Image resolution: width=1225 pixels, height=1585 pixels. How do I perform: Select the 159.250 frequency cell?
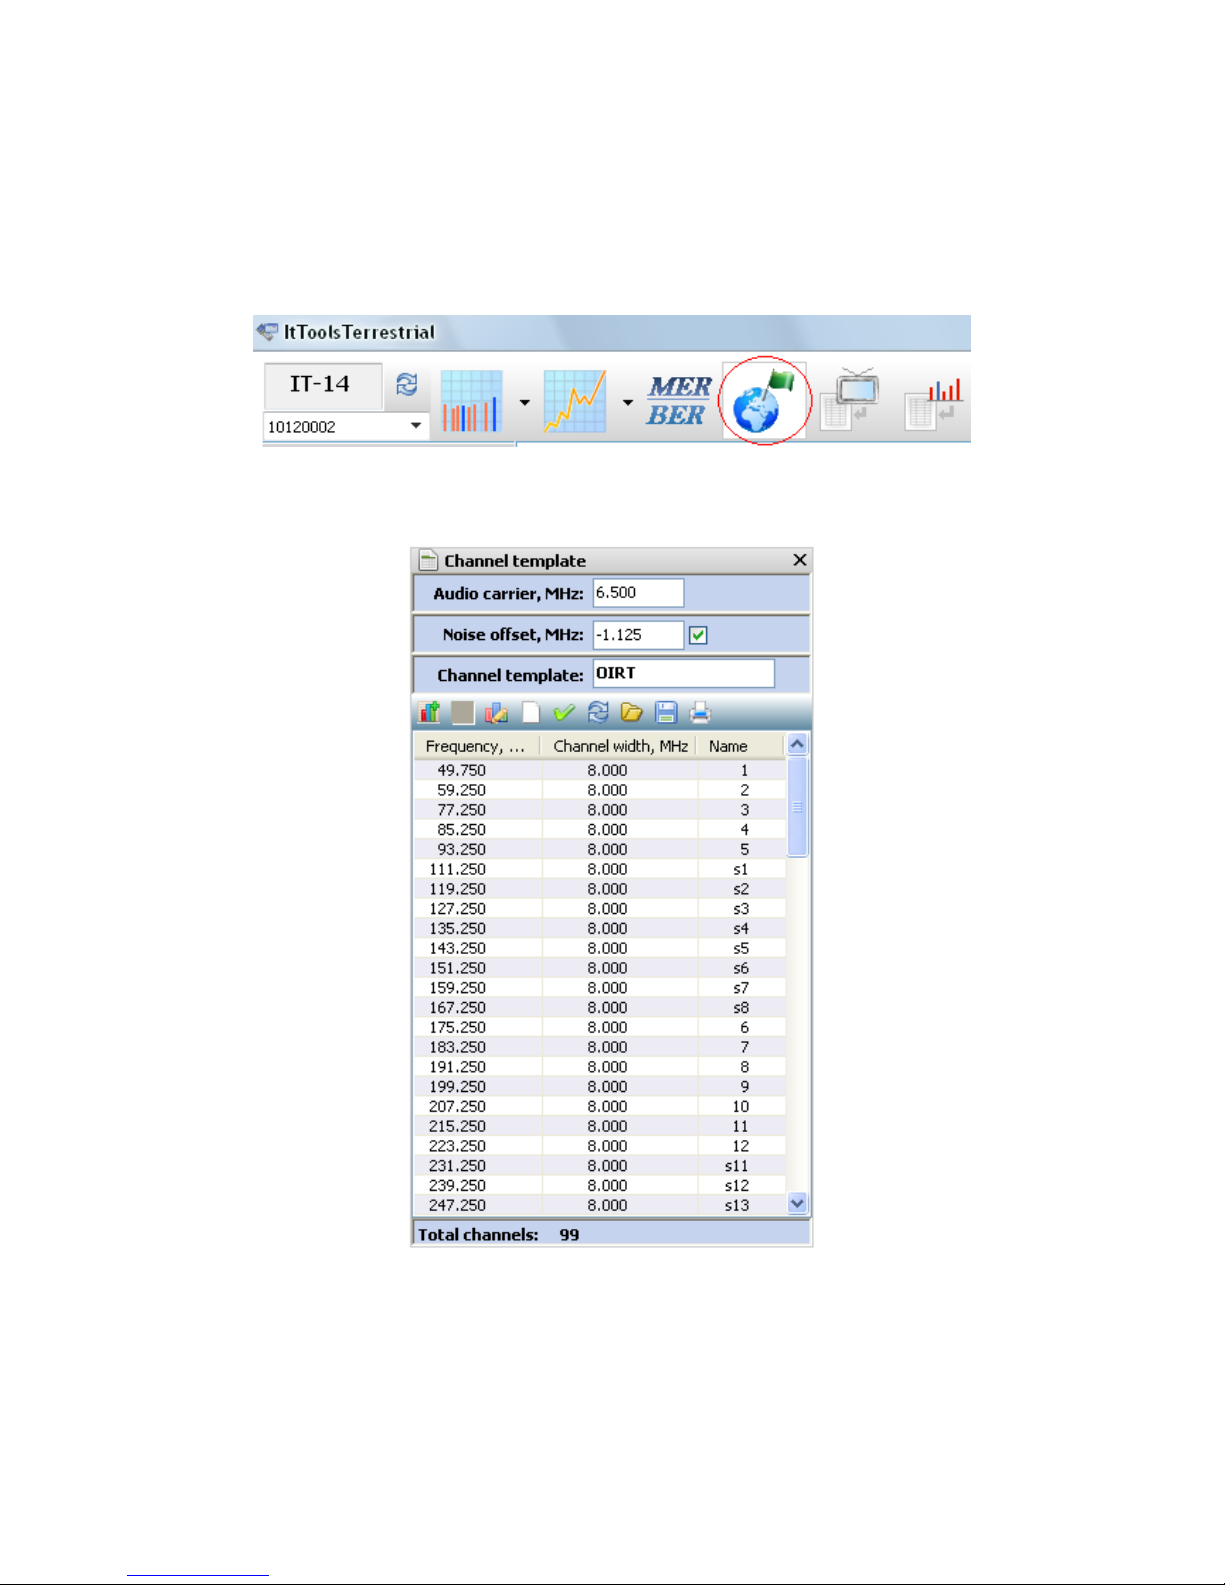coord(478,988)
